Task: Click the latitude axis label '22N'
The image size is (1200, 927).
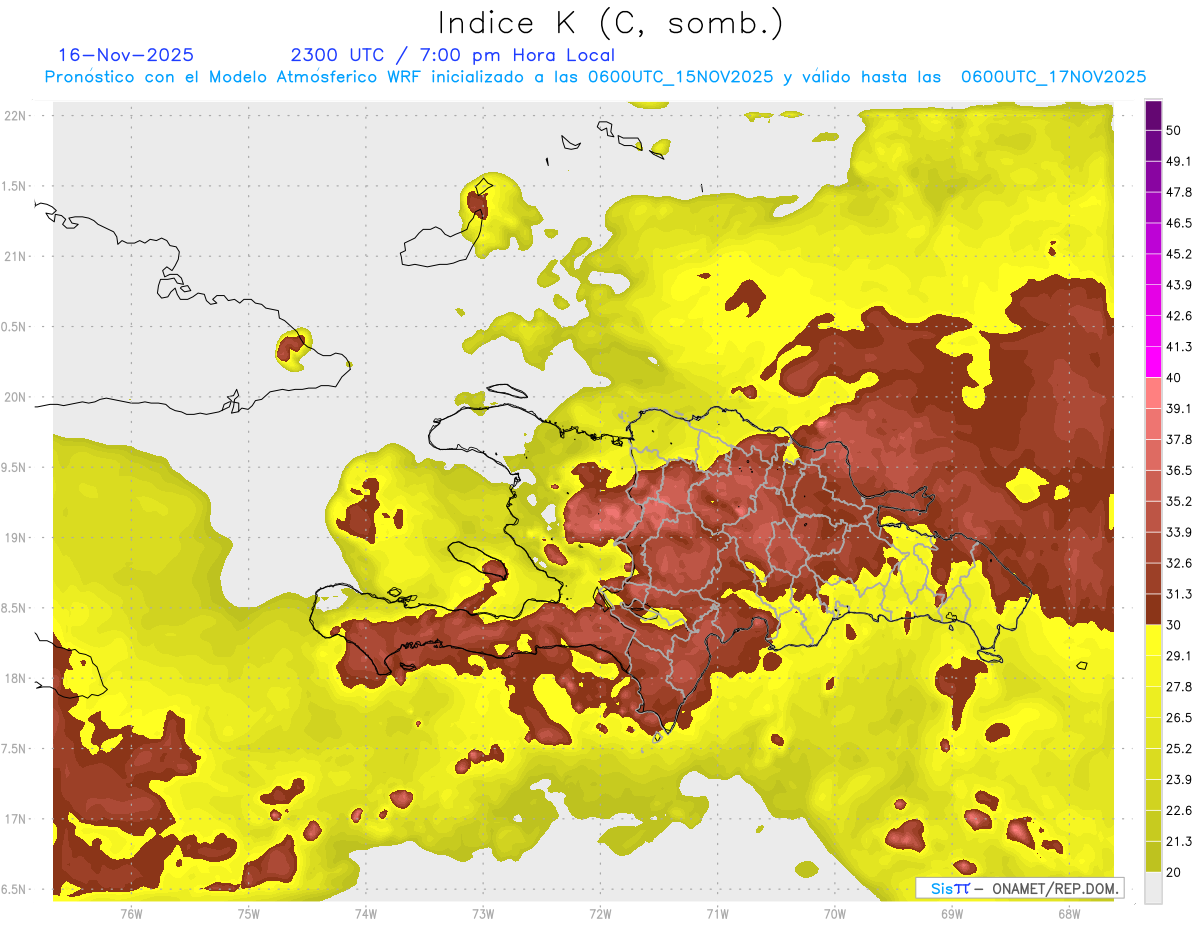Action: (x=15, y=115)
